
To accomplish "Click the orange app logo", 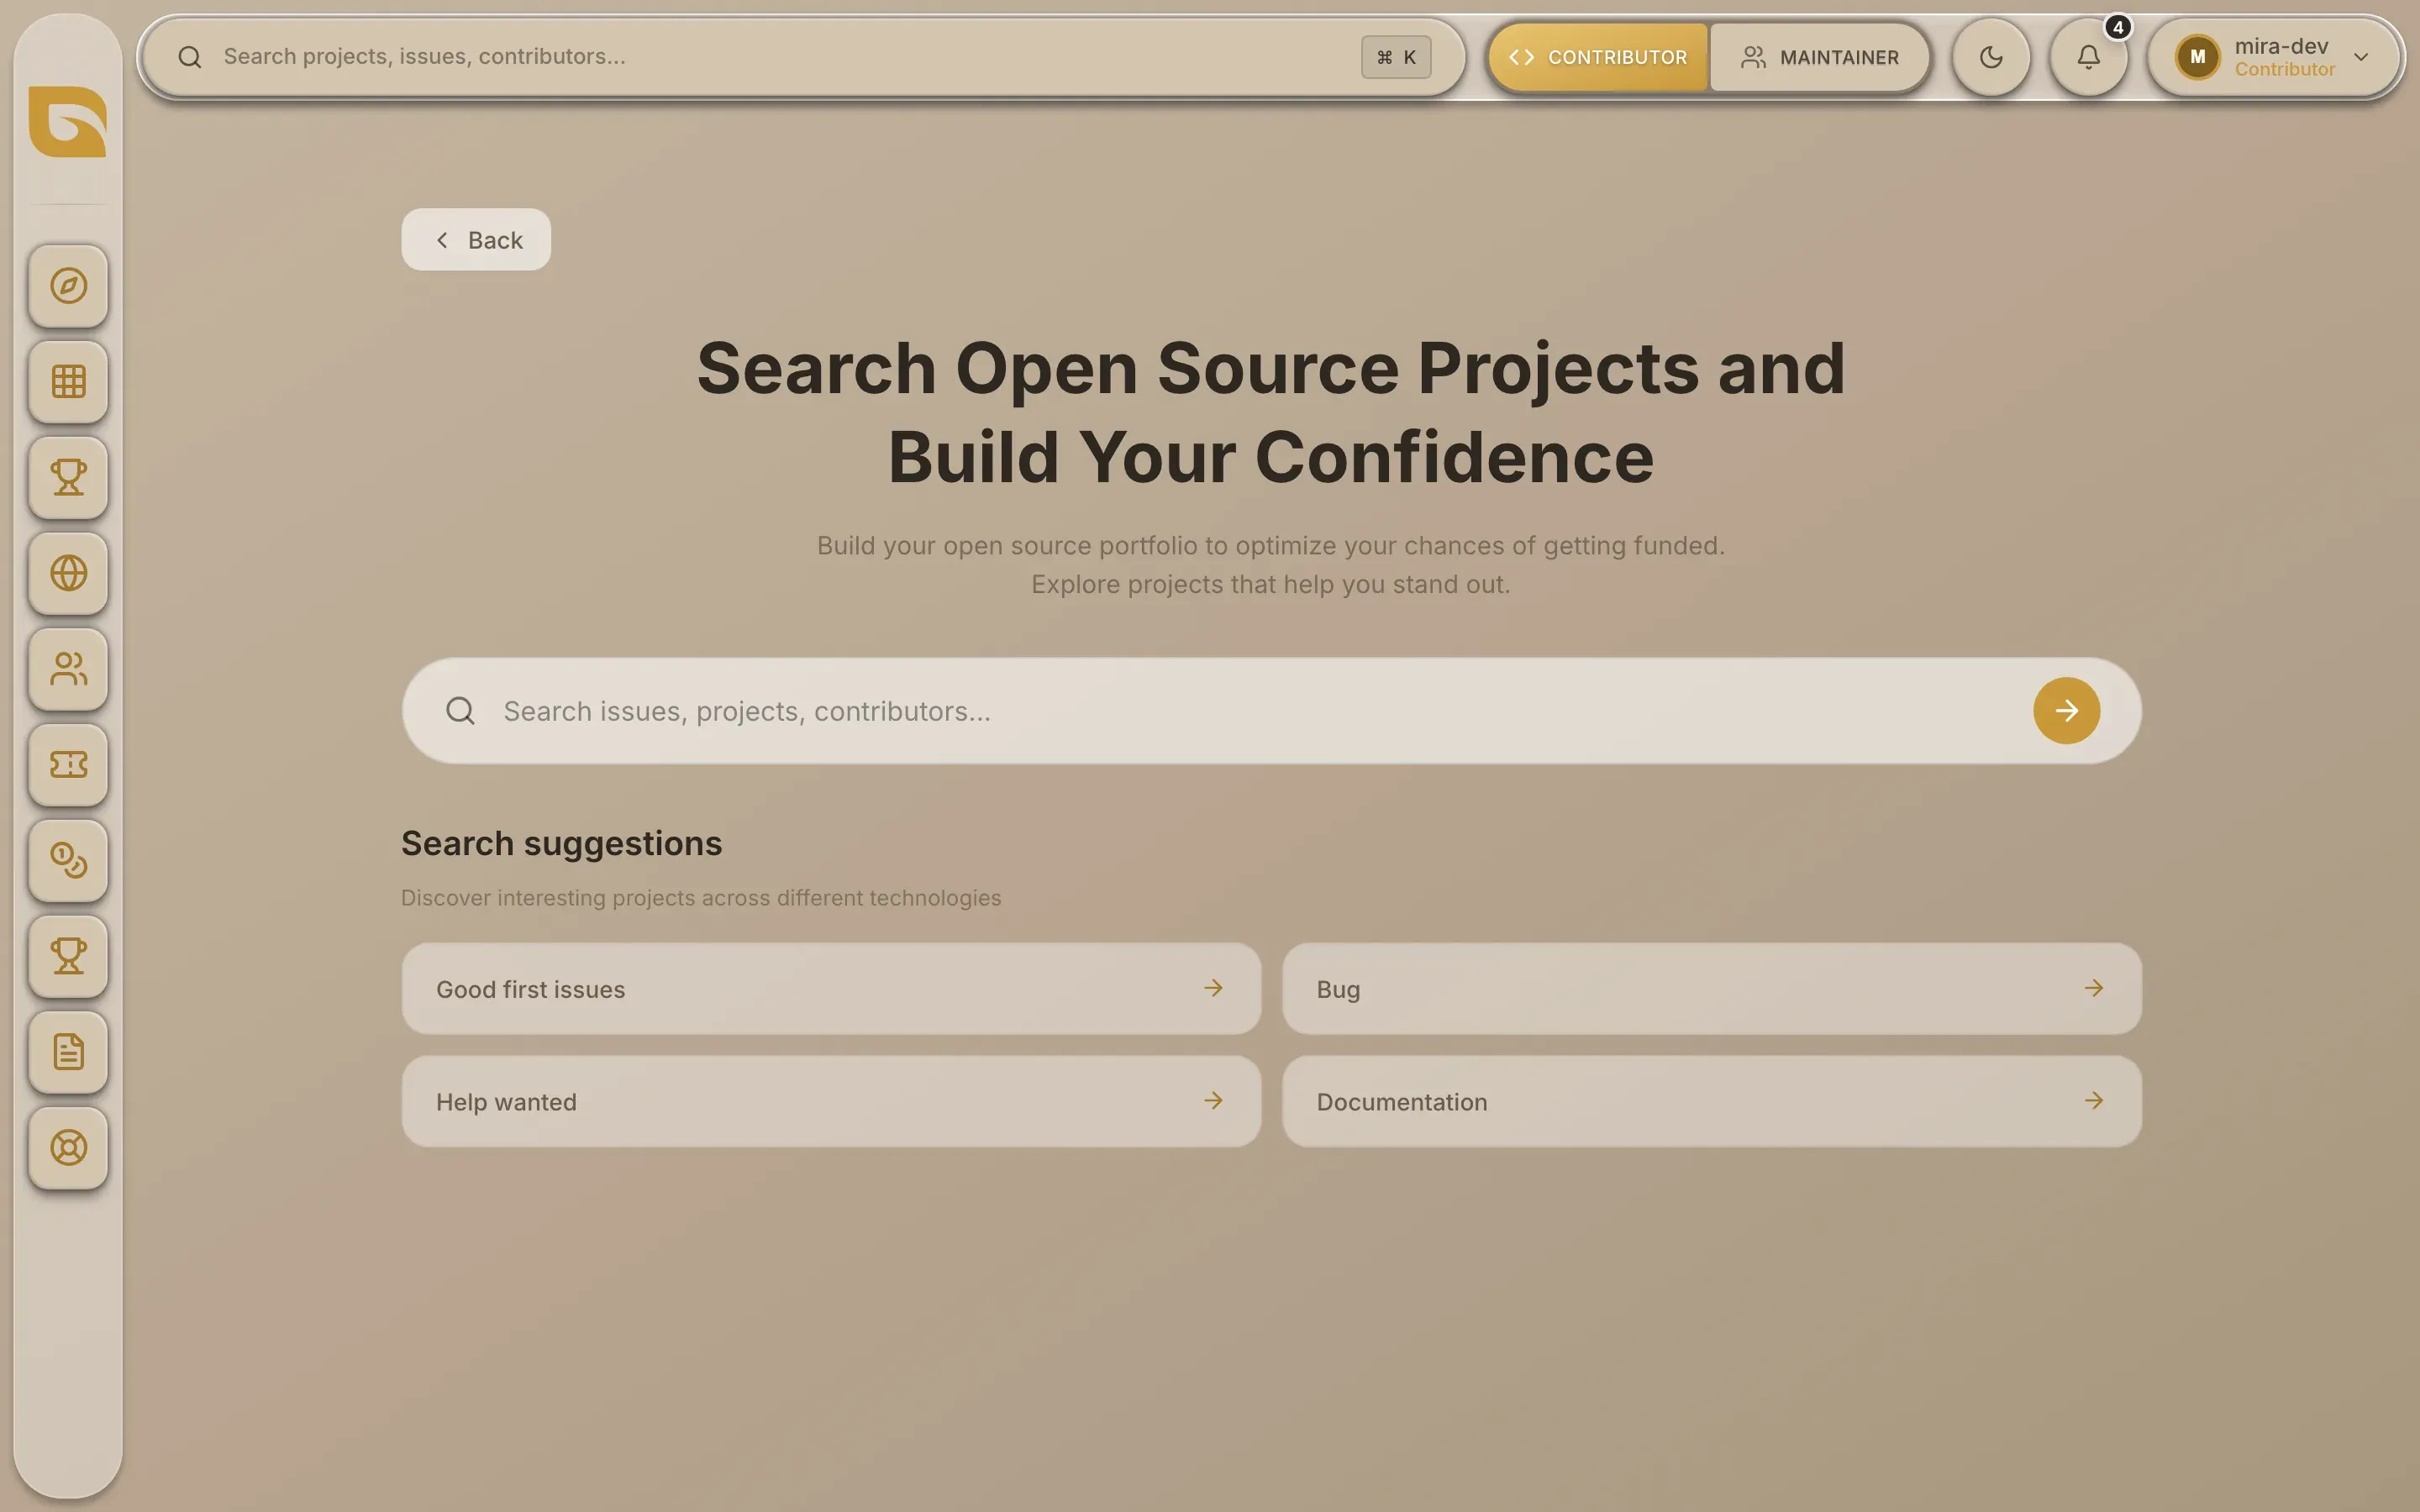I will click(68, 122).
